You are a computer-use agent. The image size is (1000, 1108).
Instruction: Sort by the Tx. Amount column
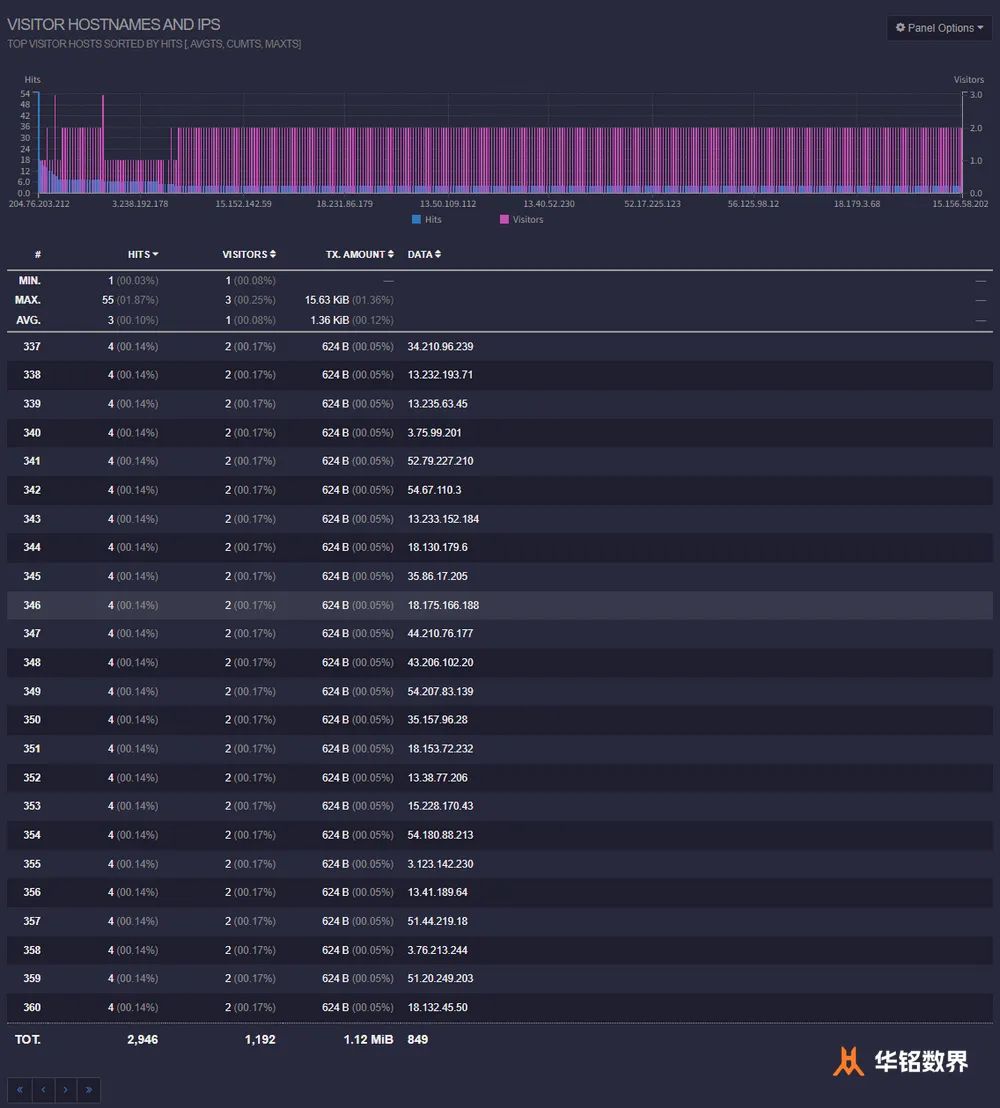(x=359, y=254)
